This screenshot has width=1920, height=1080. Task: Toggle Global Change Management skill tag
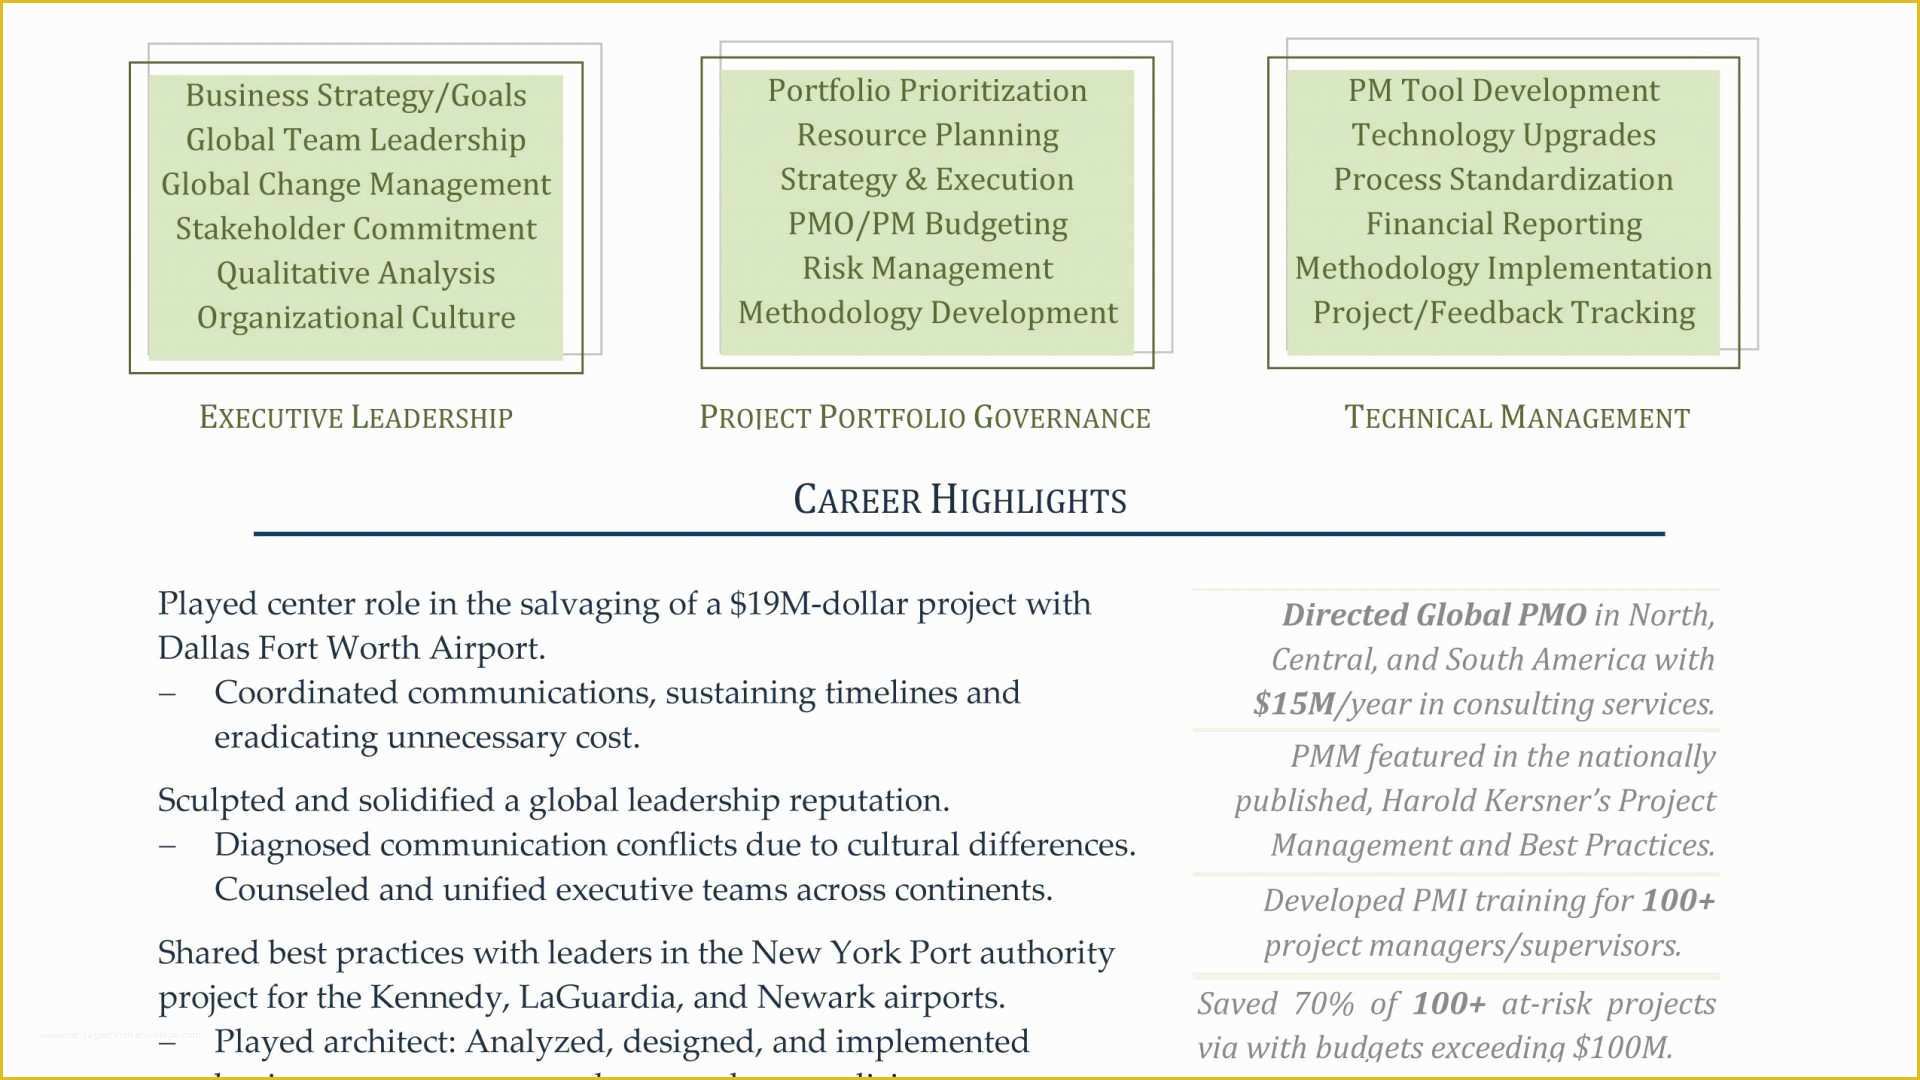(x=356, y=183)
